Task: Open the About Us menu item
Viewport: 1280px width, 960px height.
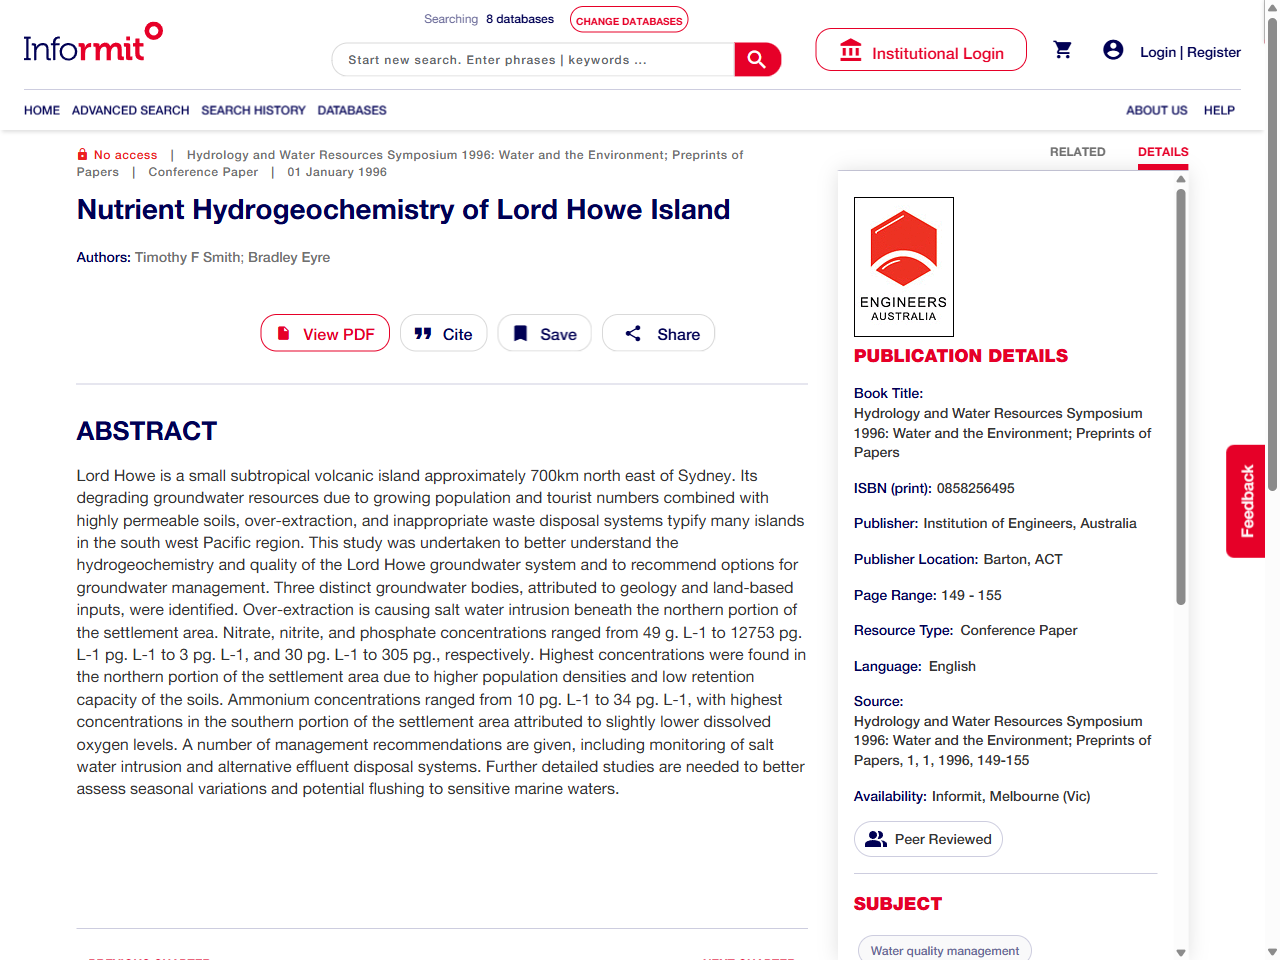Action: click(x=1157, y=110)
